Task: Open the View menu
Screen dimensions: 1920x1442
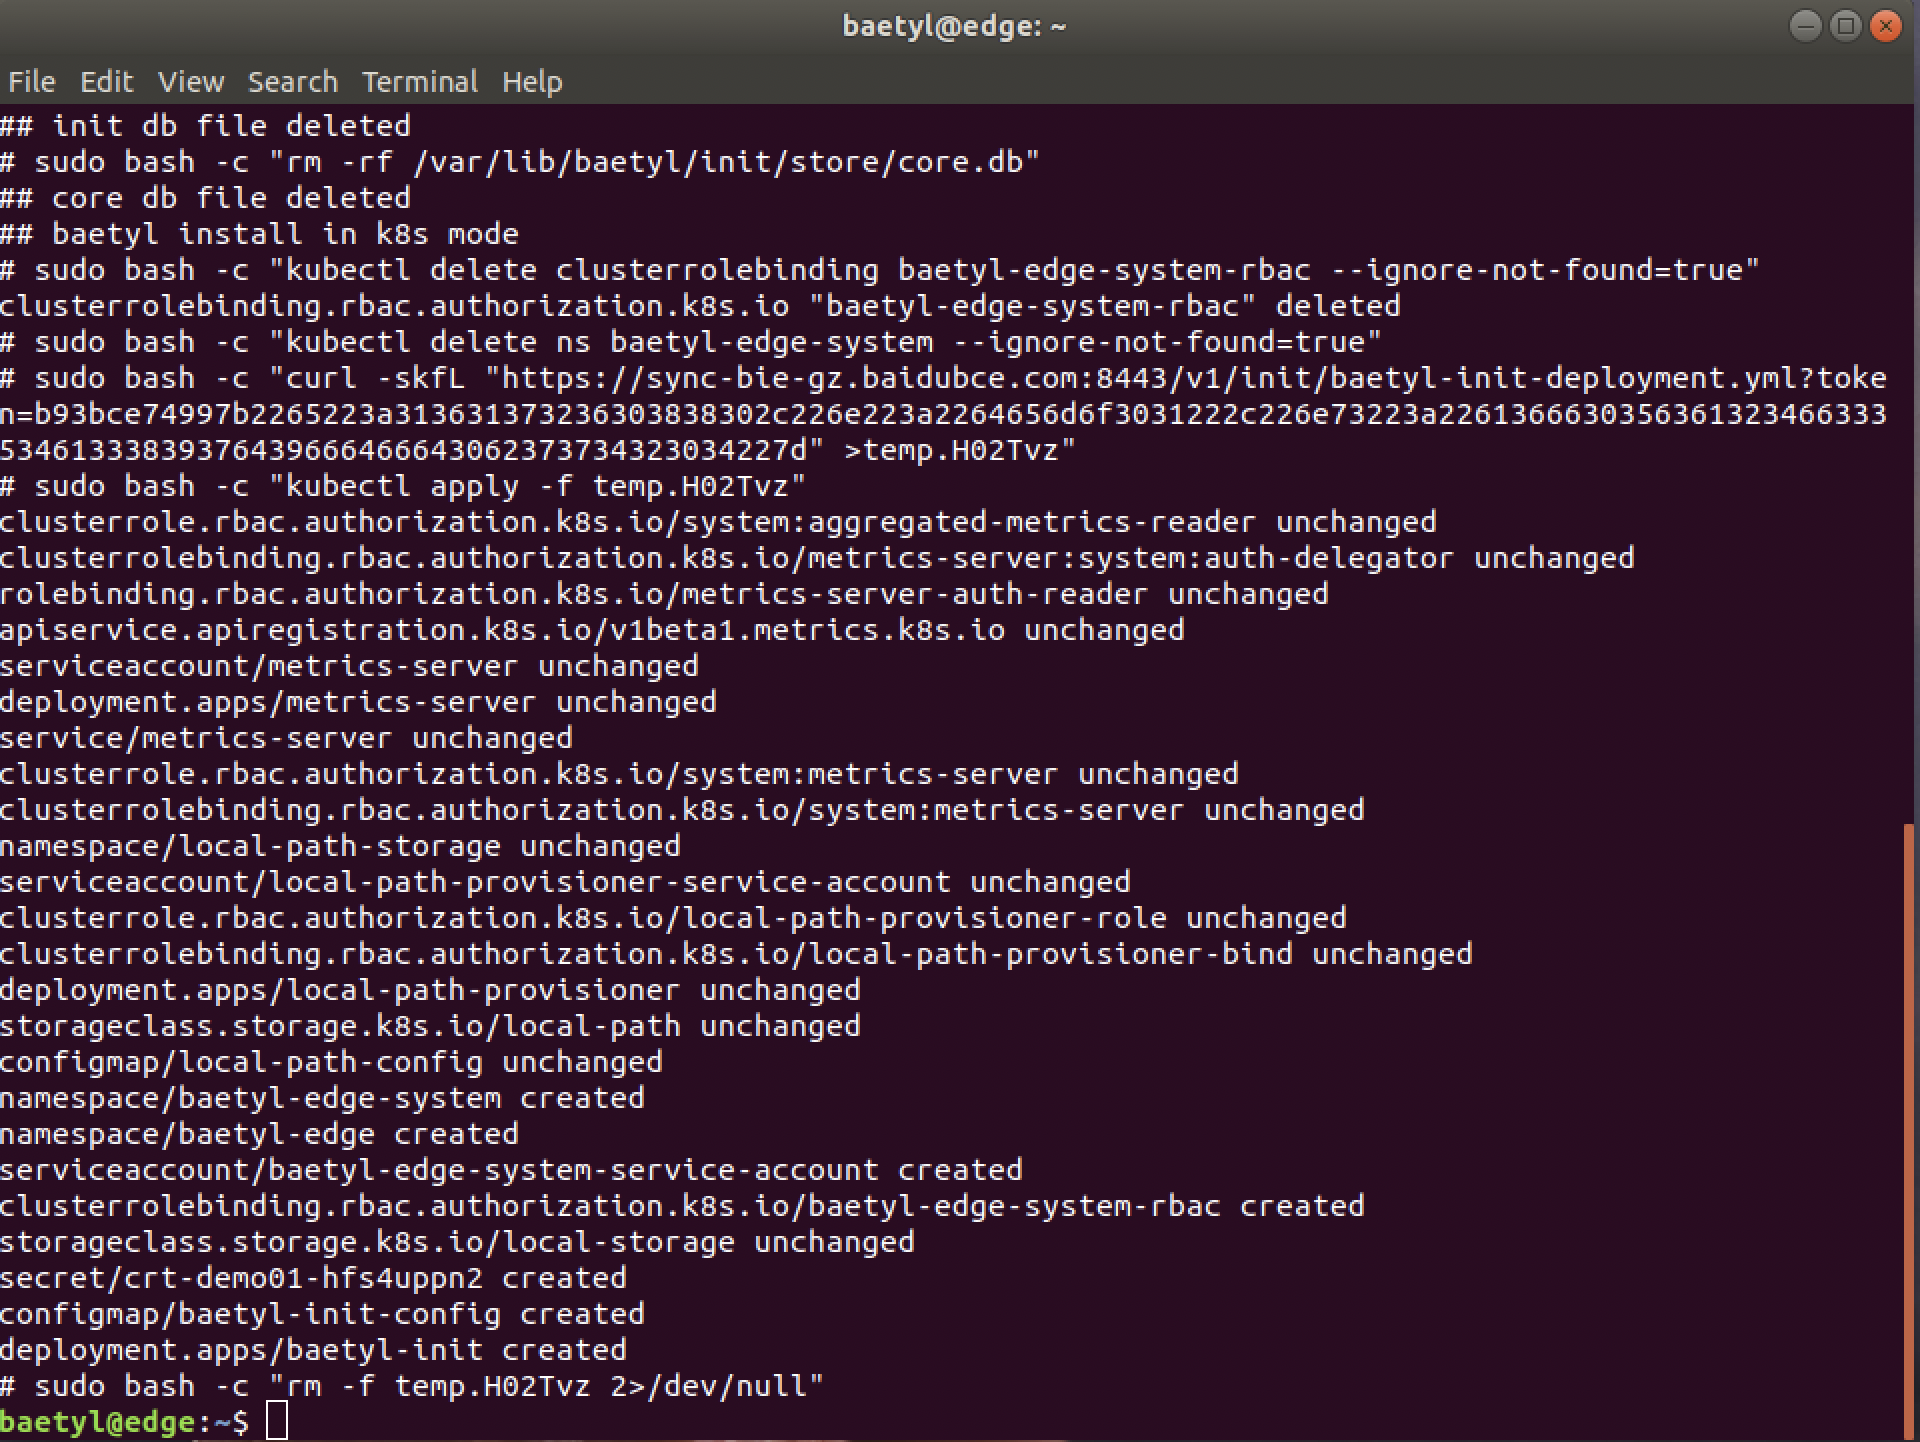Action: pyautogui.click(x=191, y=82)
